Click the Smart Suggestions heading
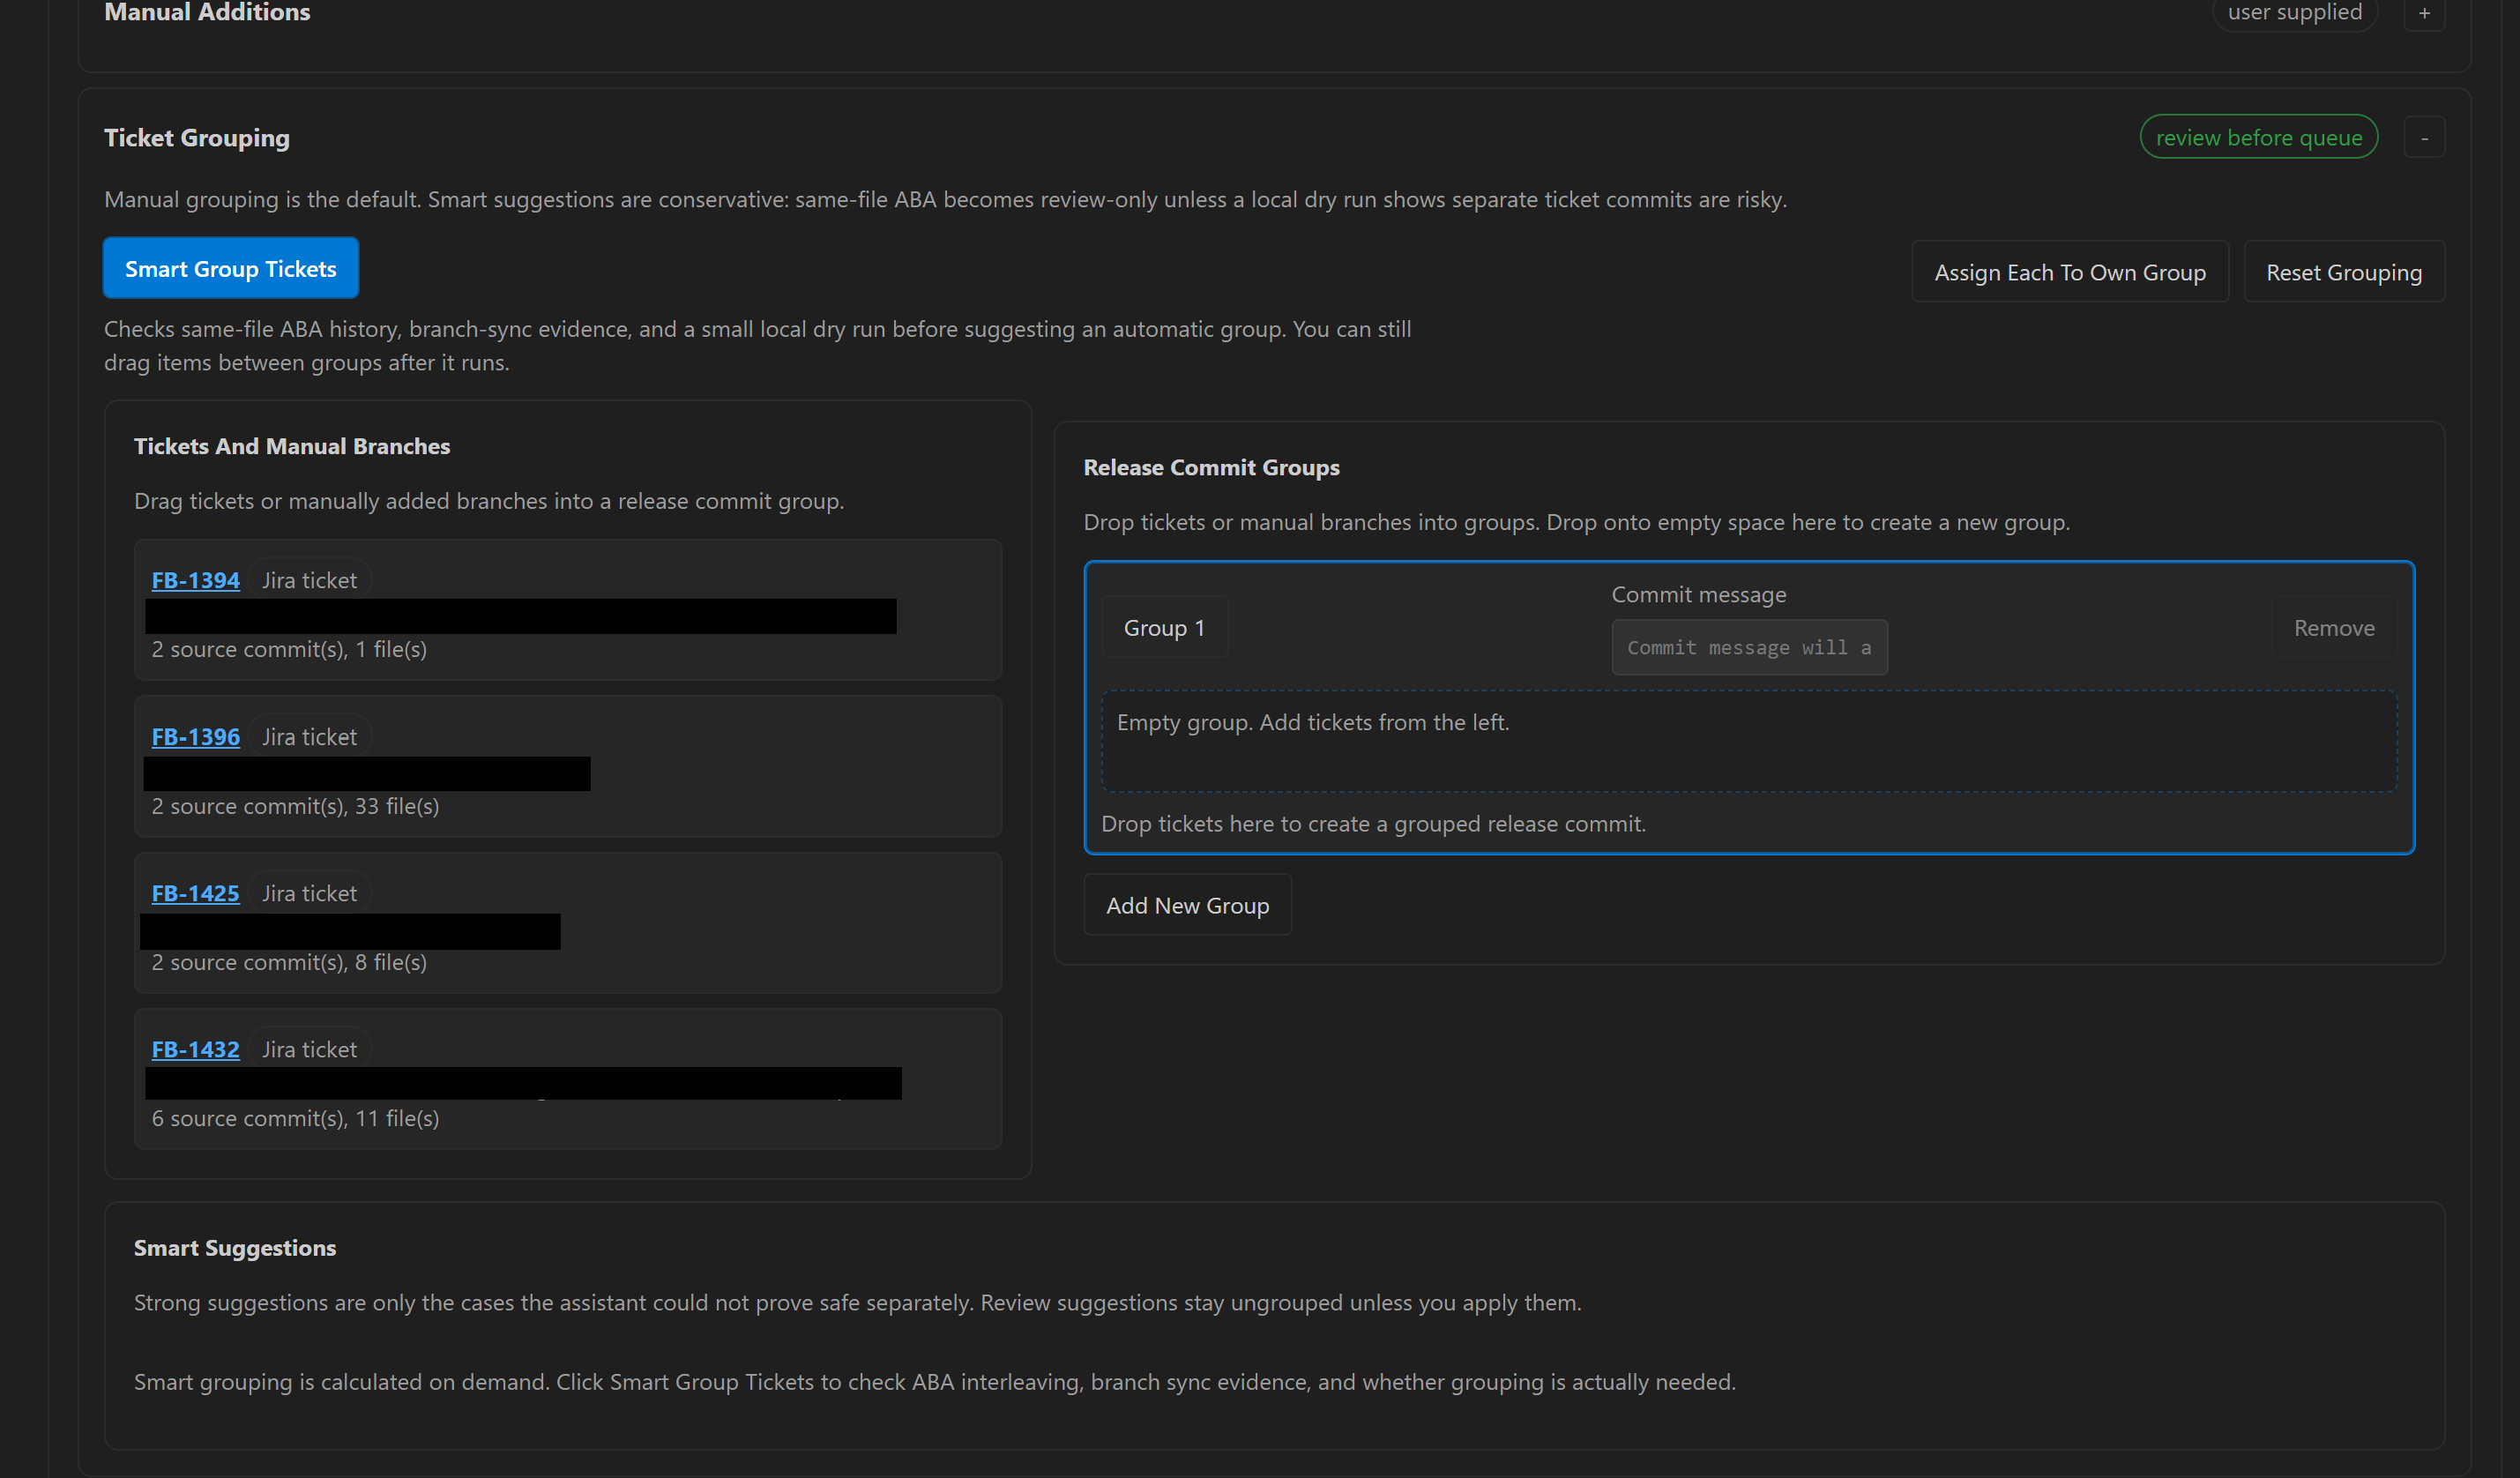The width and height of the screenshot is (2520, 1478). (x=235, y=1248)
